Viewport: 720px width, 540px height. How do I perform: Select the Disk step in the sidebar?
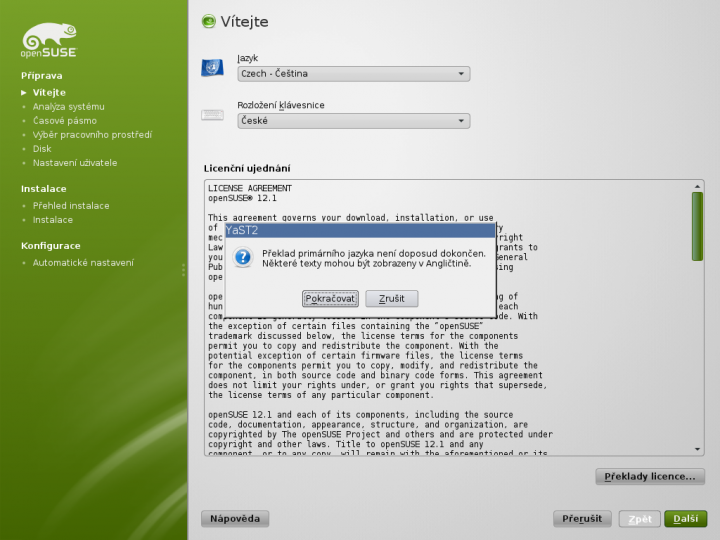point(42,149)
